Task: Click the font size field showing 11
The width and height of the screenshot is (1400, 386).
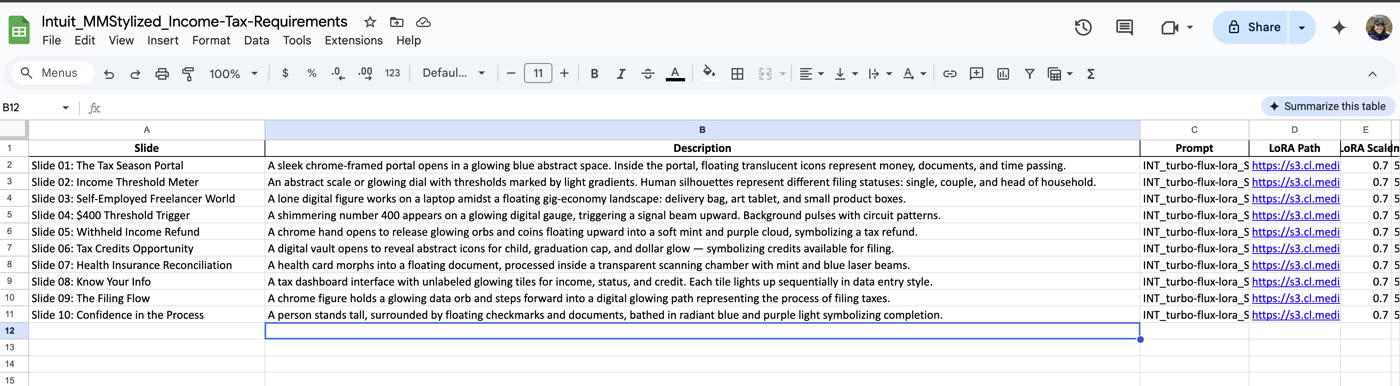Action: (538, 74)
